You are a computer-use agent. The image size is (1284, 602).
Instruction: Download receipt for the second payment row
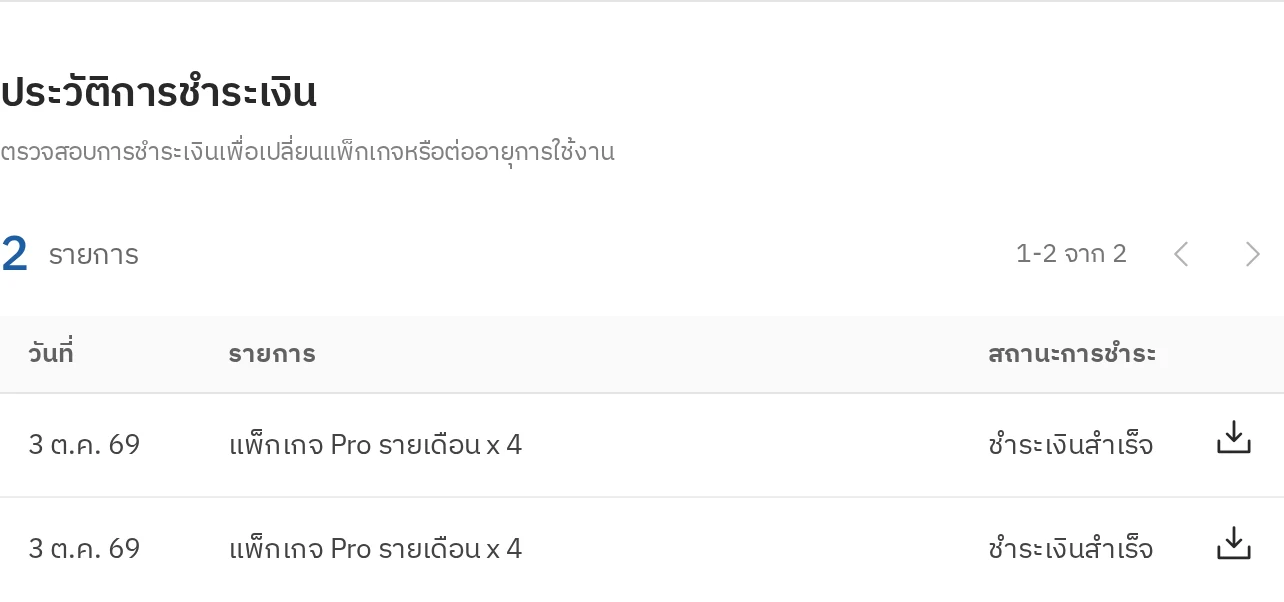(1234, 543)
